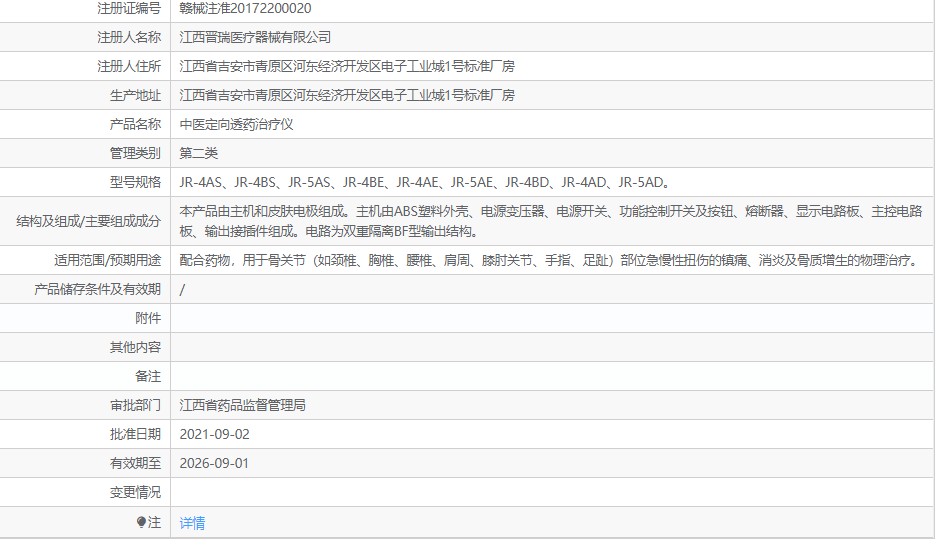This screenshot has width=939, height=547.
Task: Click the 备注 label
Action: 148,376
